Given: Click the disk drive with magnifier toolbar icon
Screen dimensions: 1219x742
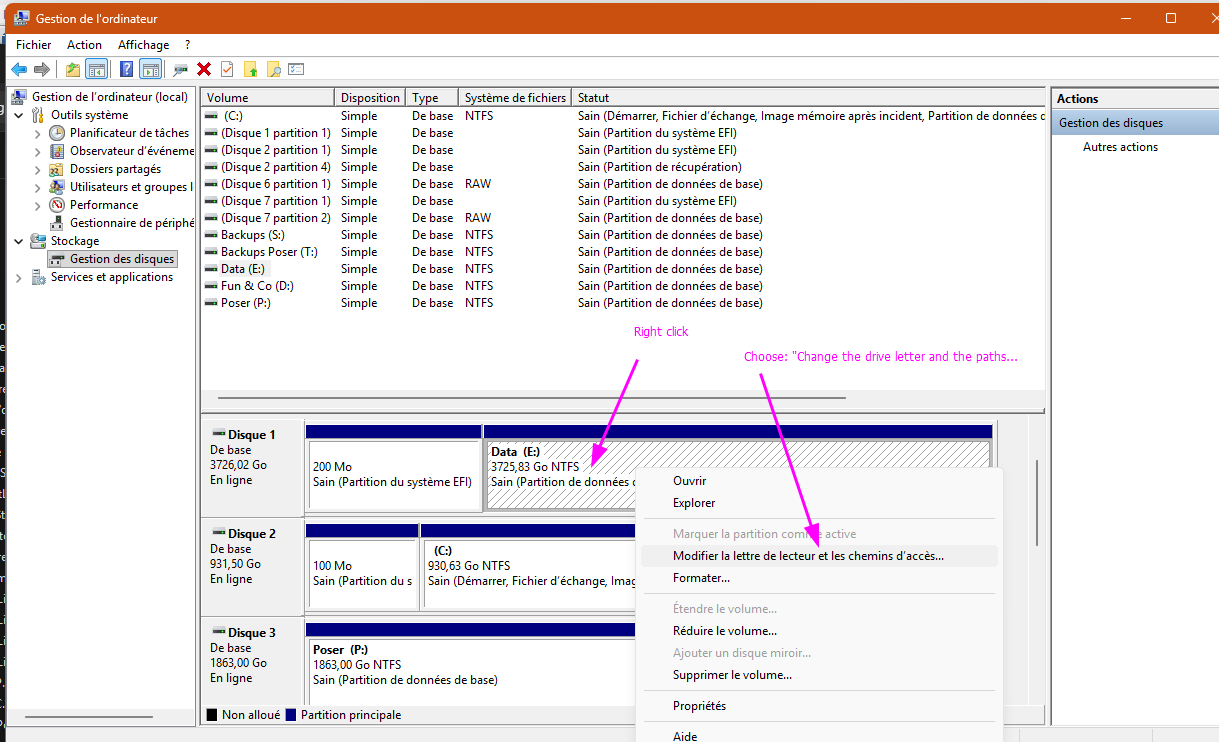Looking at the screenshot, I should click(181, 69).
